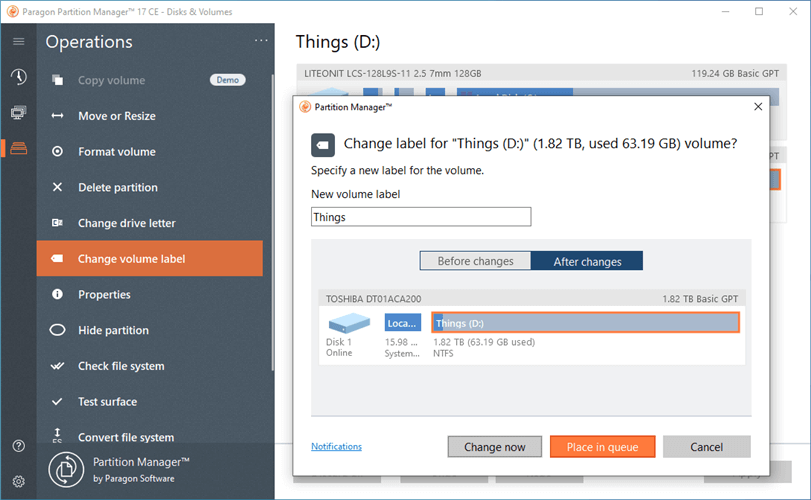Click the Move or Resize arrow icon

click(x=57, y=116)
